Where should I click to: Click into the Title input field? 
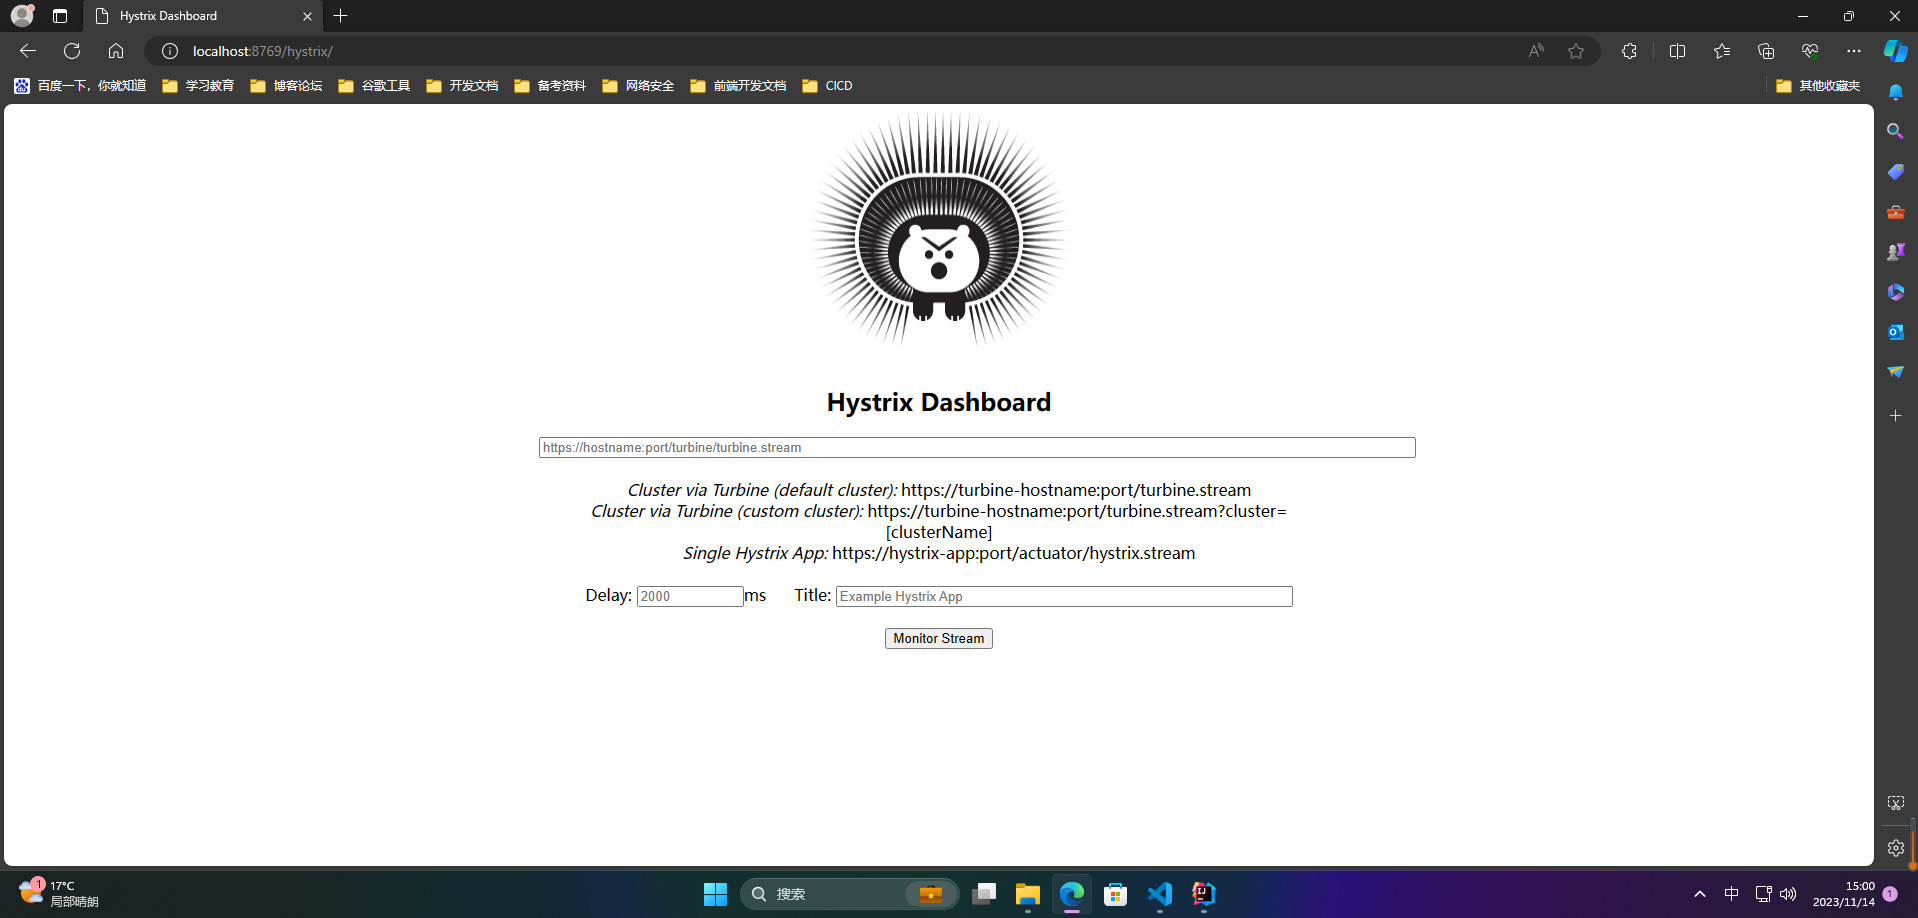point(1064,596)
